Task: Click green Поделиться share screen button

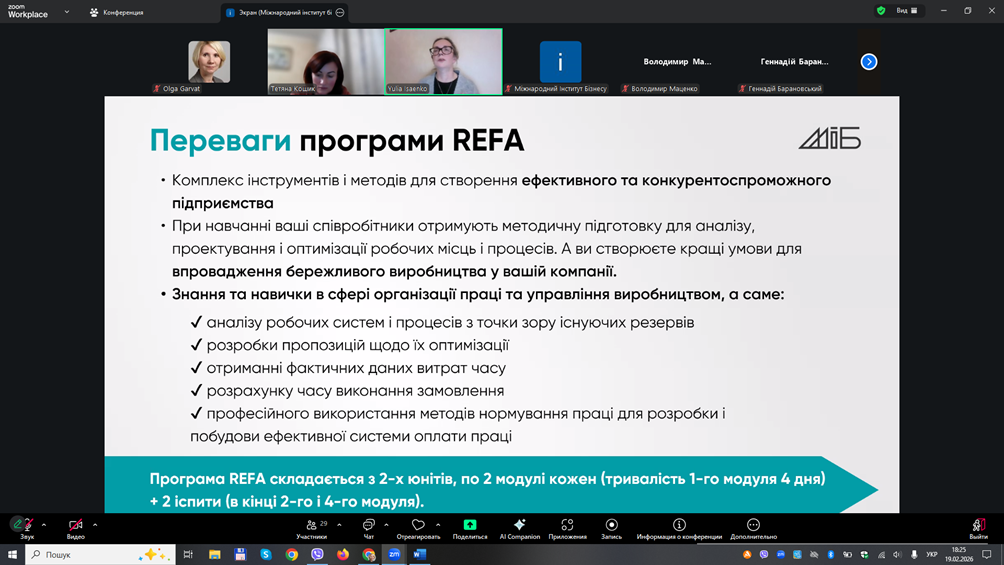Action: tap(469, 527)
